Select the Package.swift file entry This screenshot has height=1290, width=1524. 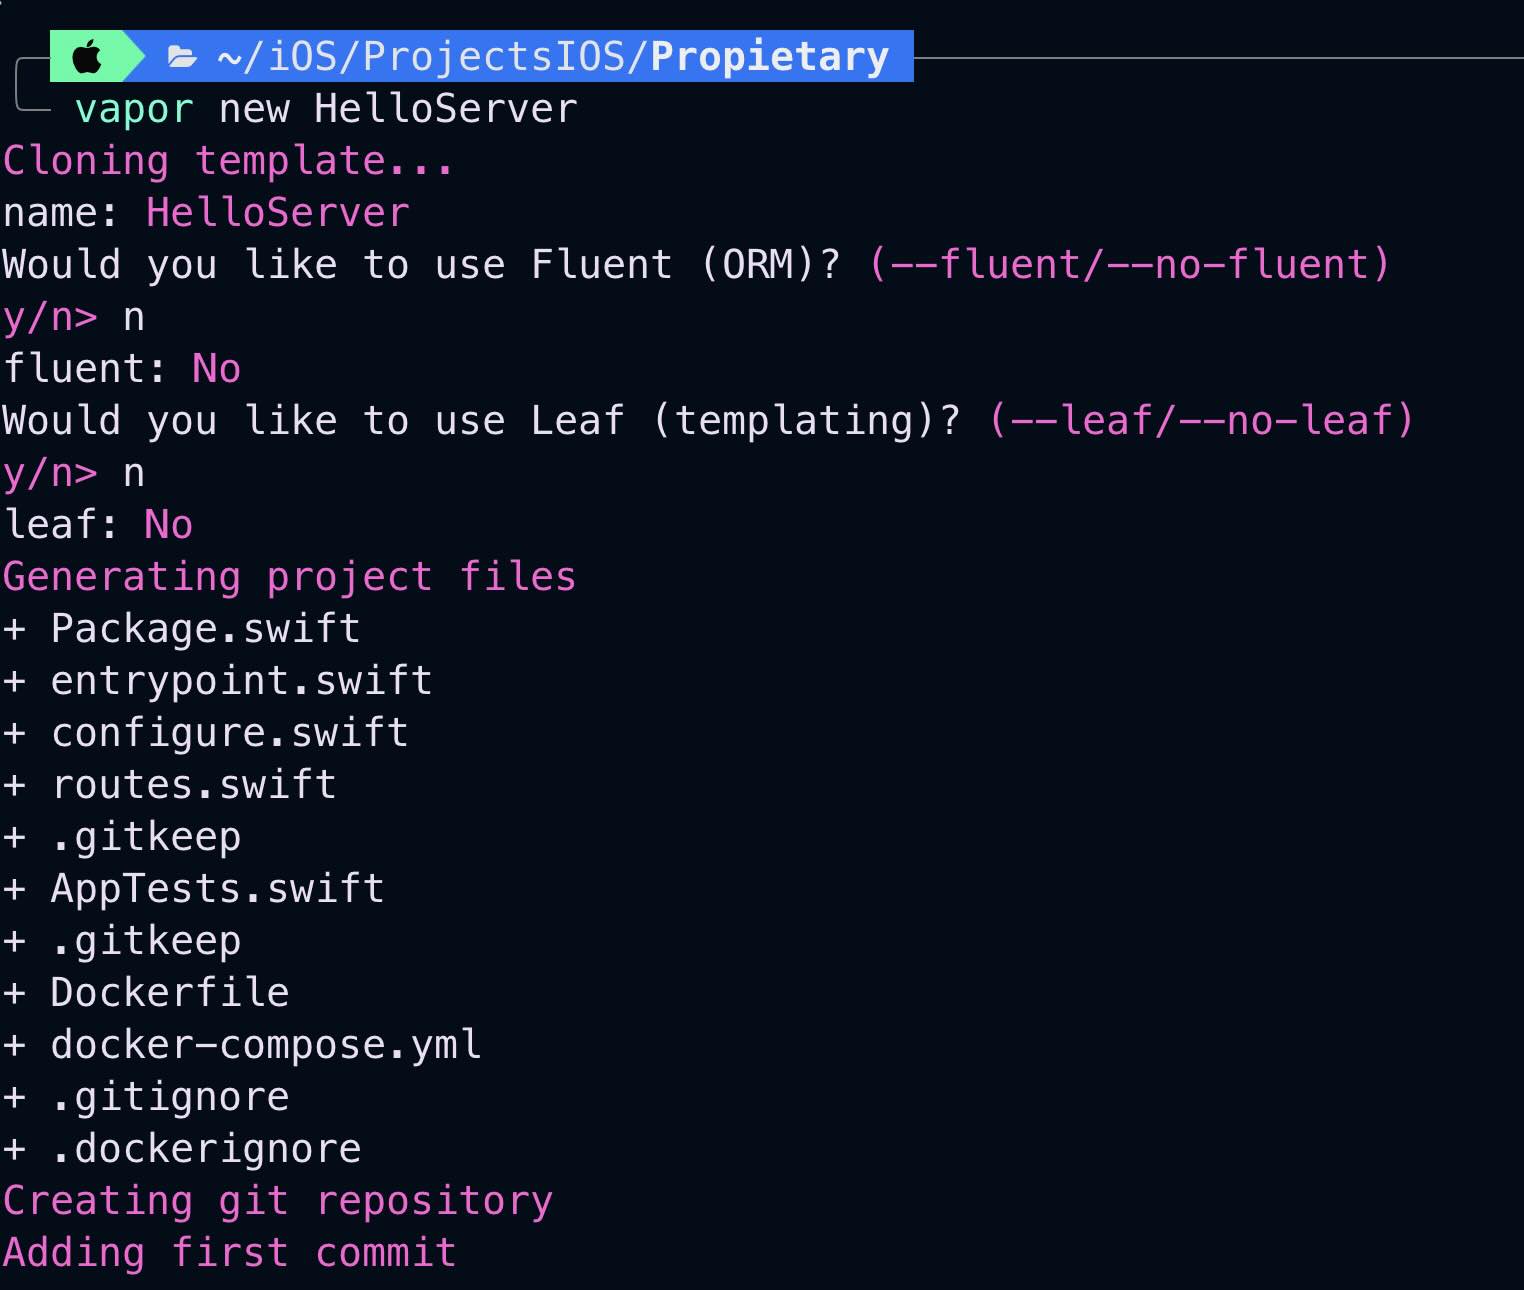204,628
